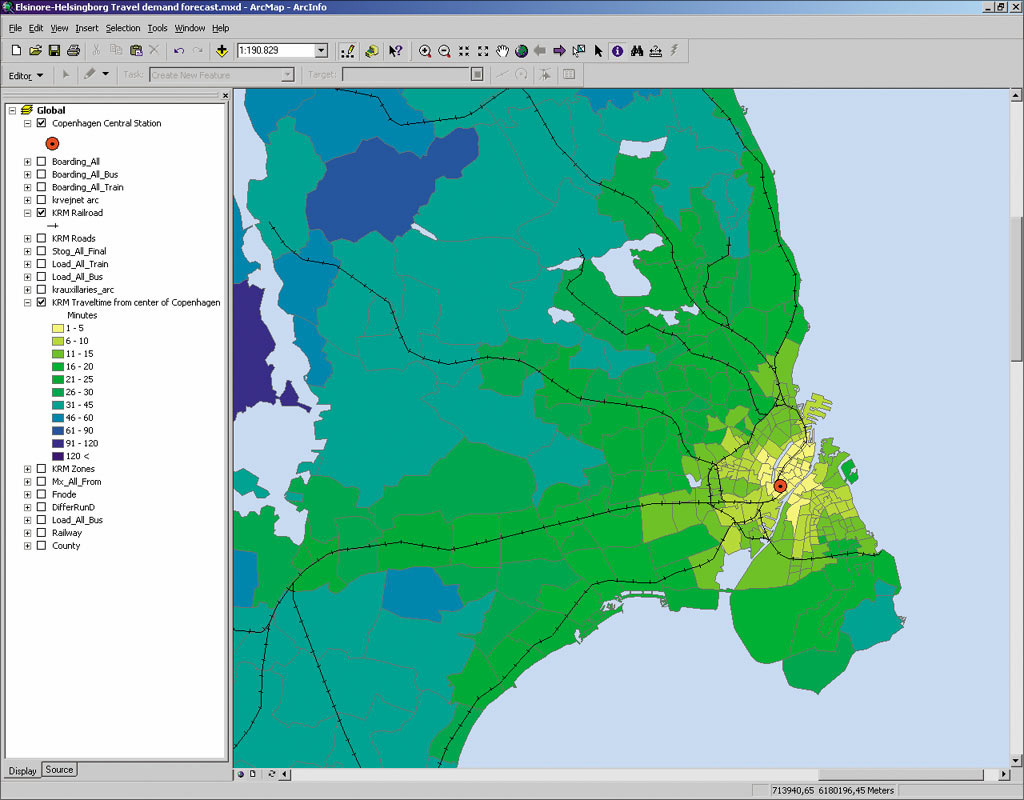Screen dimensions: 1024x800
Task: Save the map document
Action: tap(54, 51)
